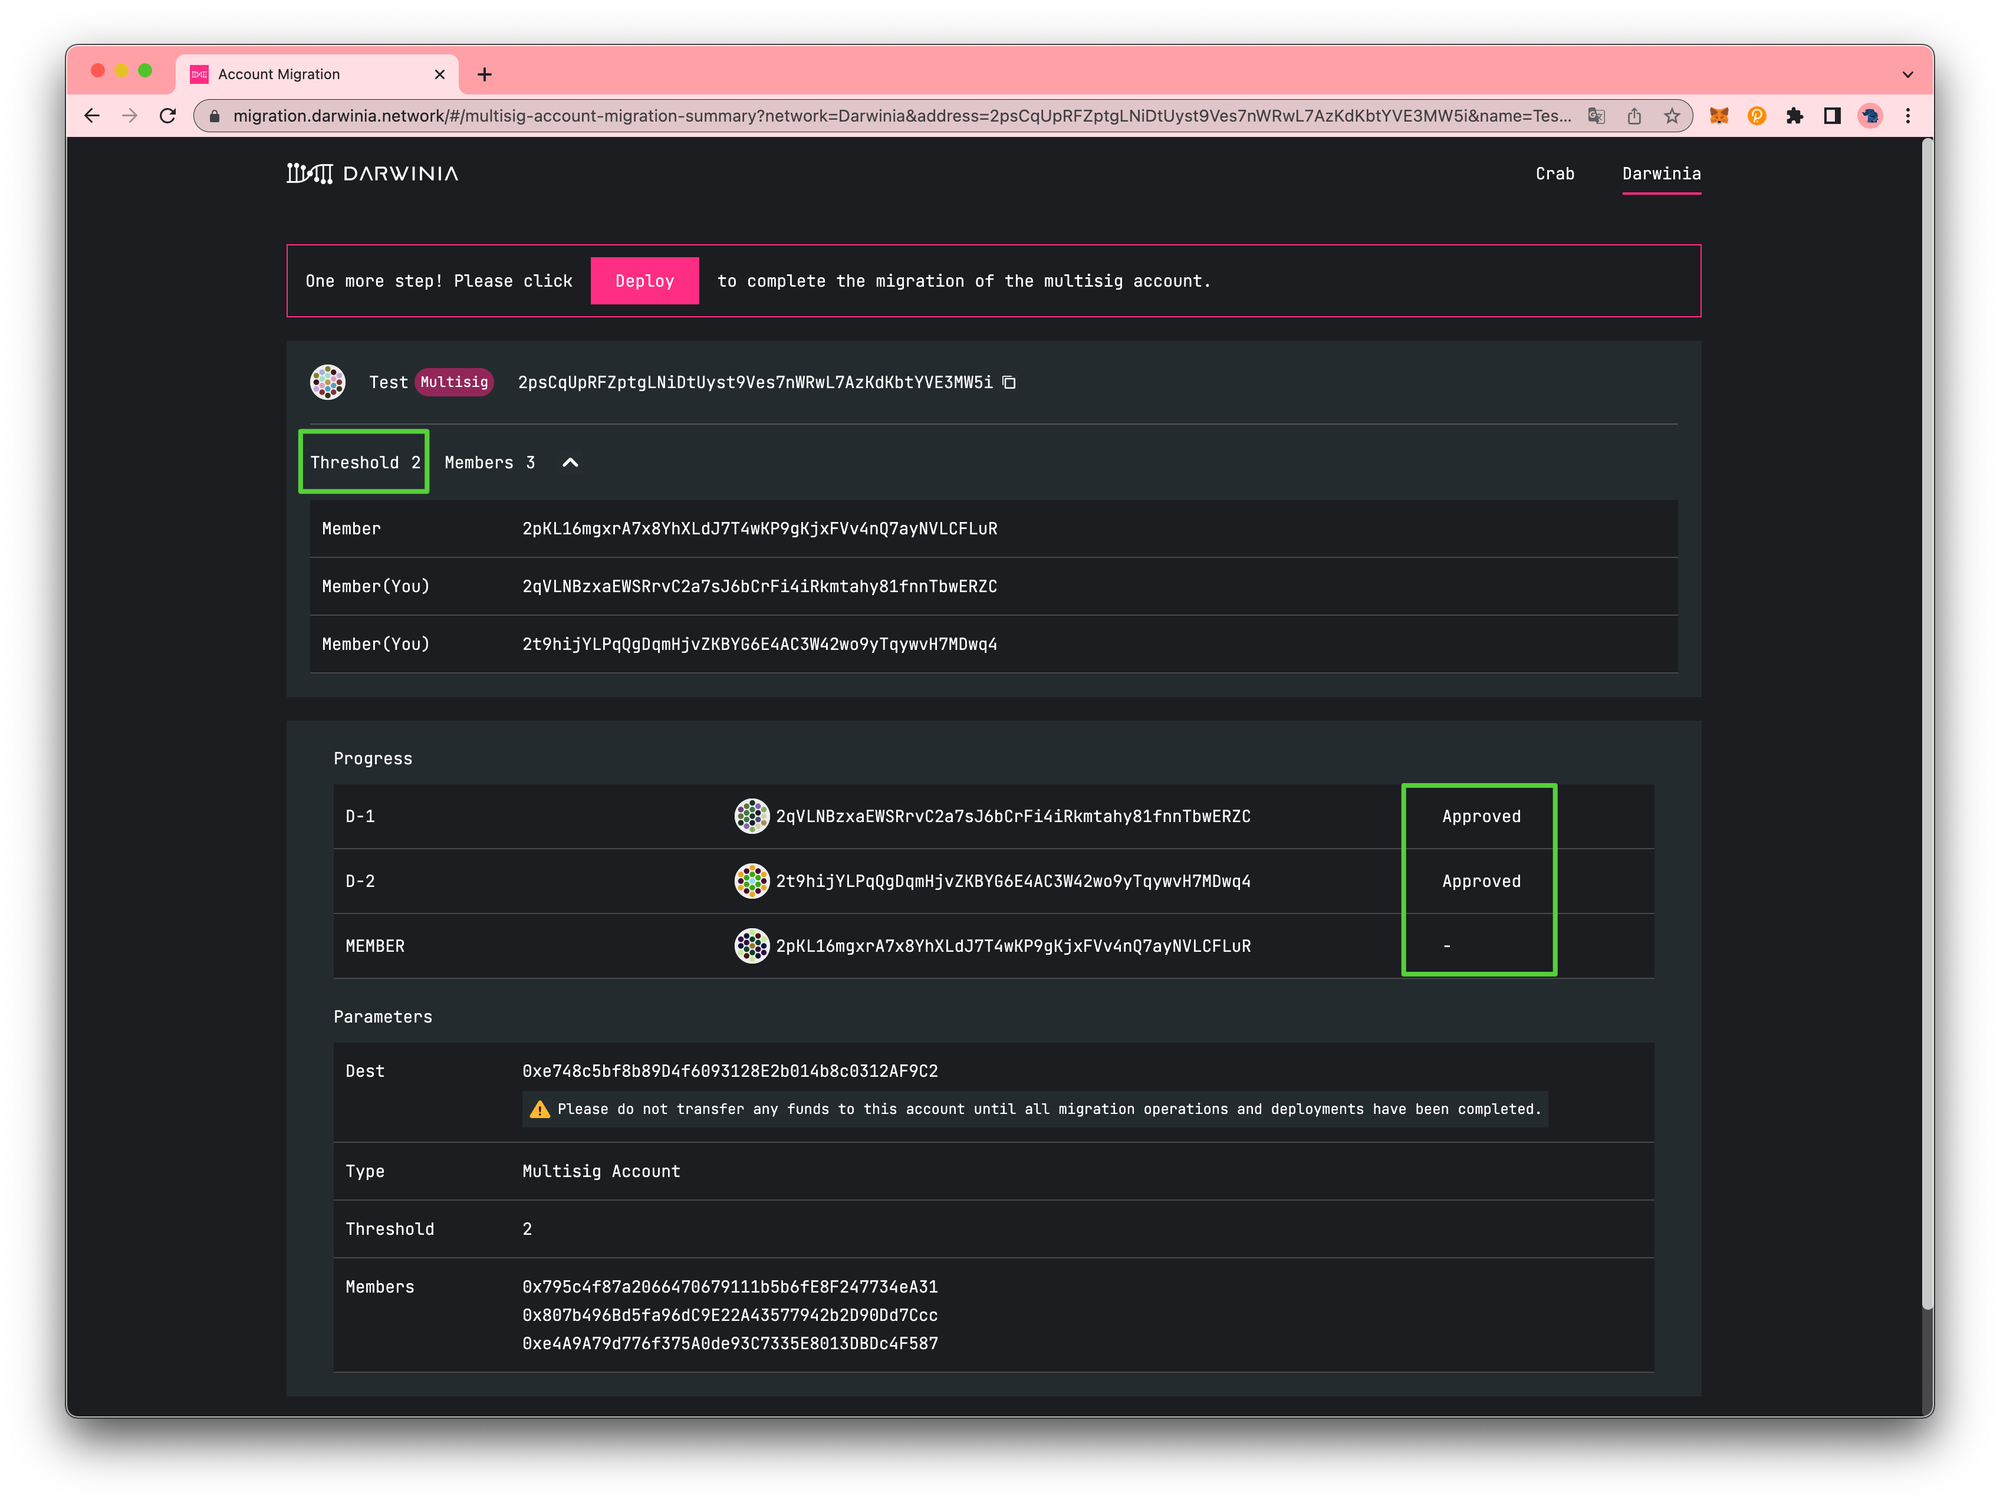Open Chrome three-dot menu

(1908, 116)
